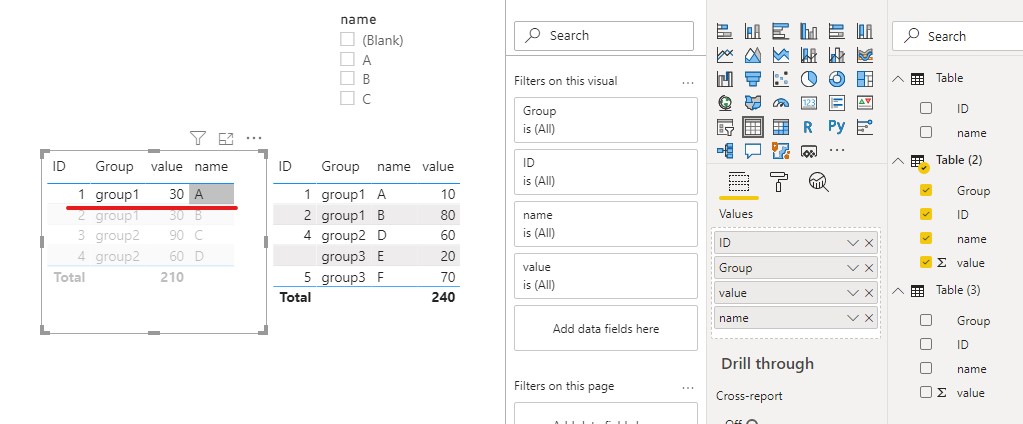Check option A in the name slicer
Screen dimensions: 1023x424
click(347, 59)
